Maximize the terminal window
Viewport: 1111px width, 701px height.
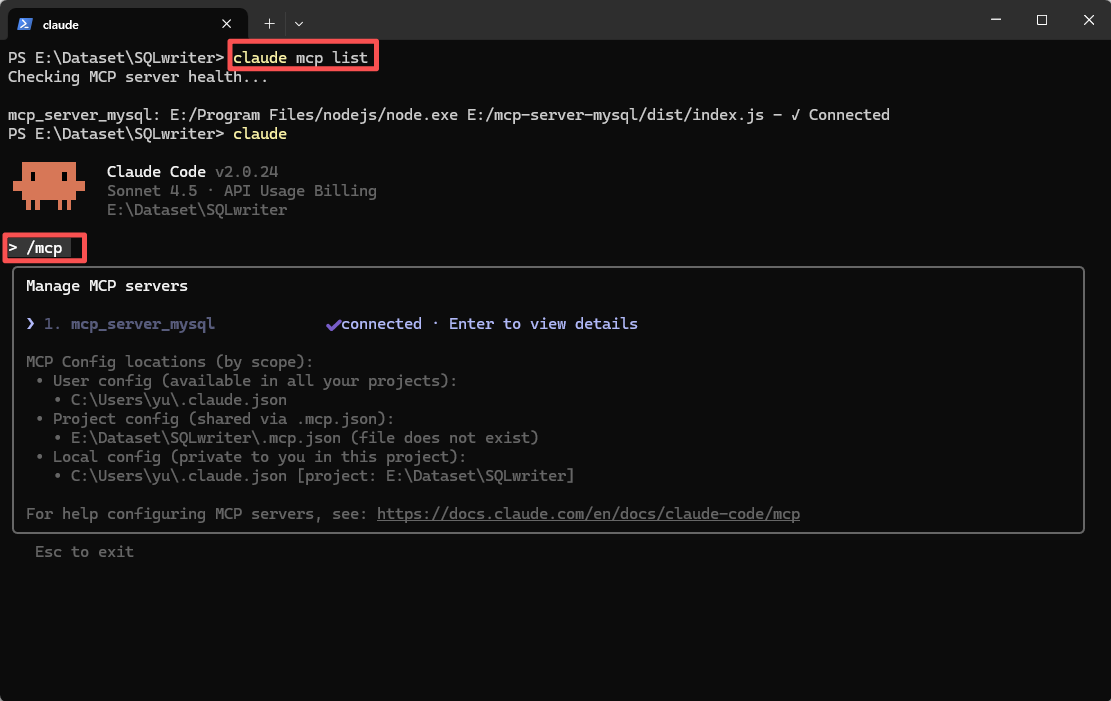[x=1042, y=20]
